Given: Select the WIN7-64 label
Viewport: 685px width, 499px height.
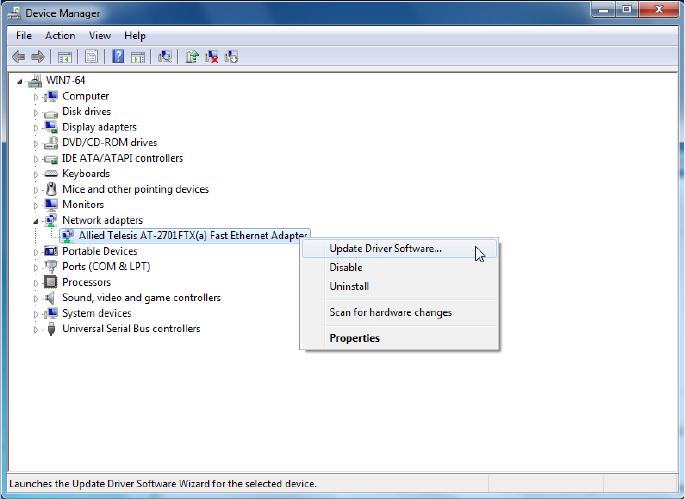Looking at the screenshot, I should pyautogui.click(x=66, y=81).
